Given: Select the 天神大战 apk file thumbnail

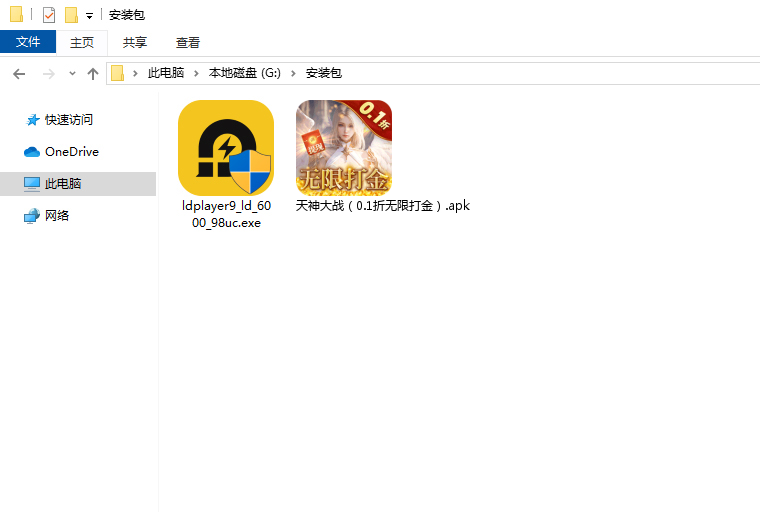Looking at the screenshot, I should pyautogui.click(x=343, y=147).
